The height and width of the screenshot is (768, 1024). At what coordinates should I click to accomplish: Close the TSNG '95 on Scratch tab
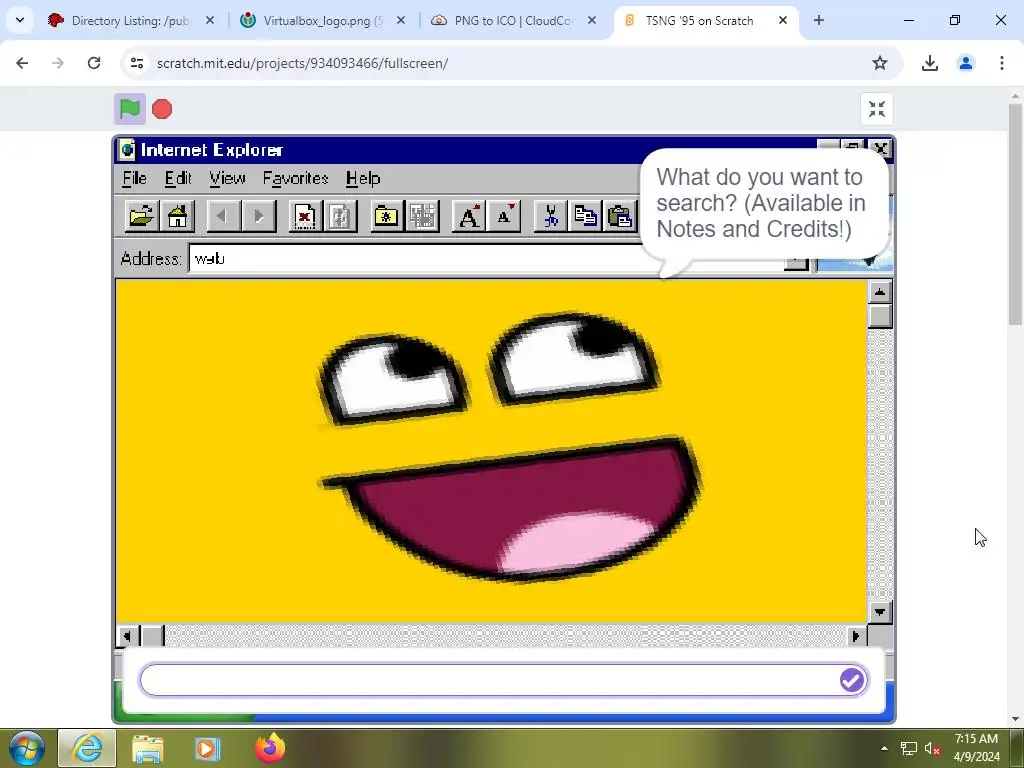coord(783,21)
